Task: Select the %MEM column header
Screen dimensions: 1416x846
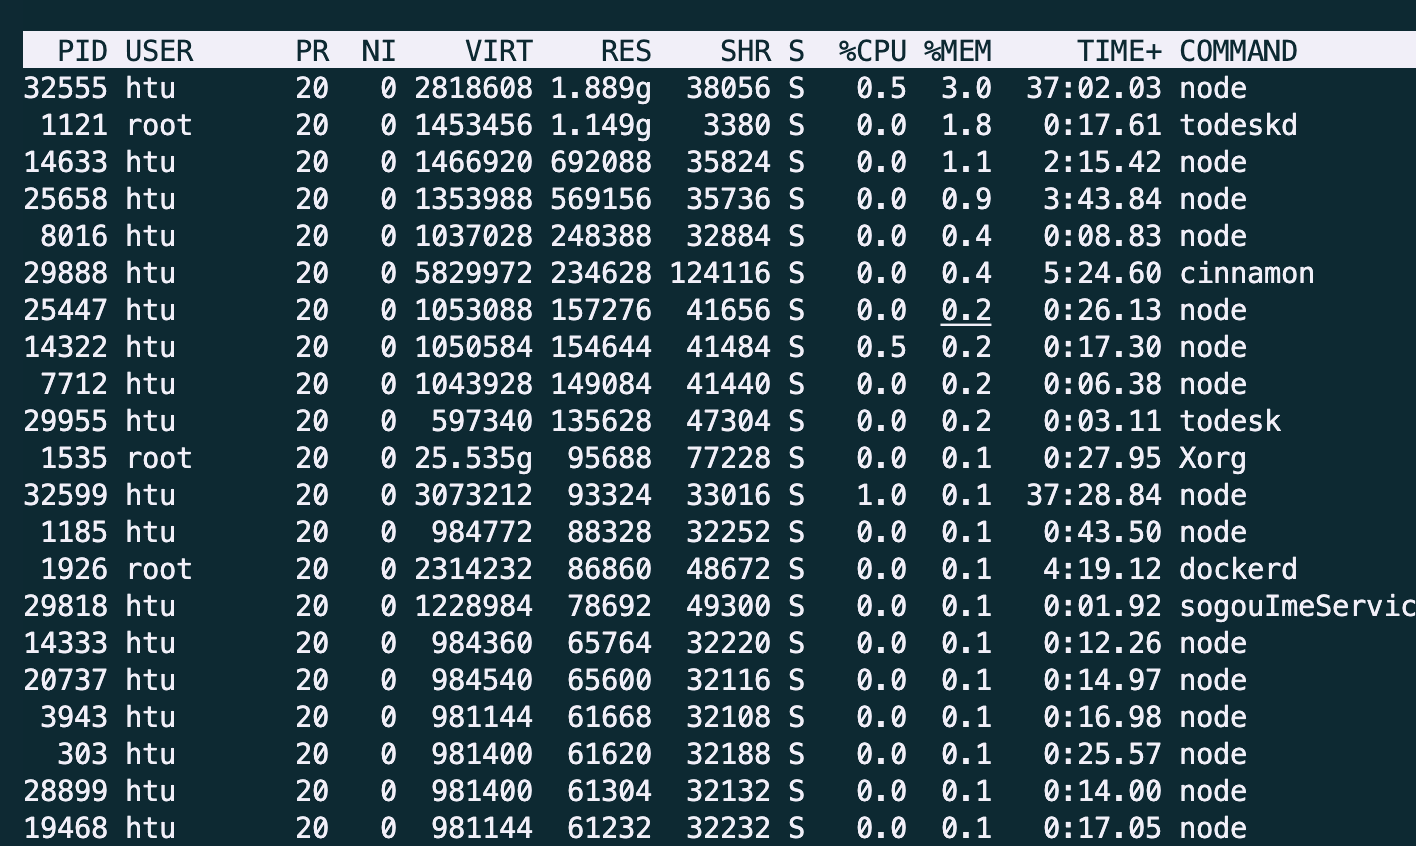Action: pos(958,51)
